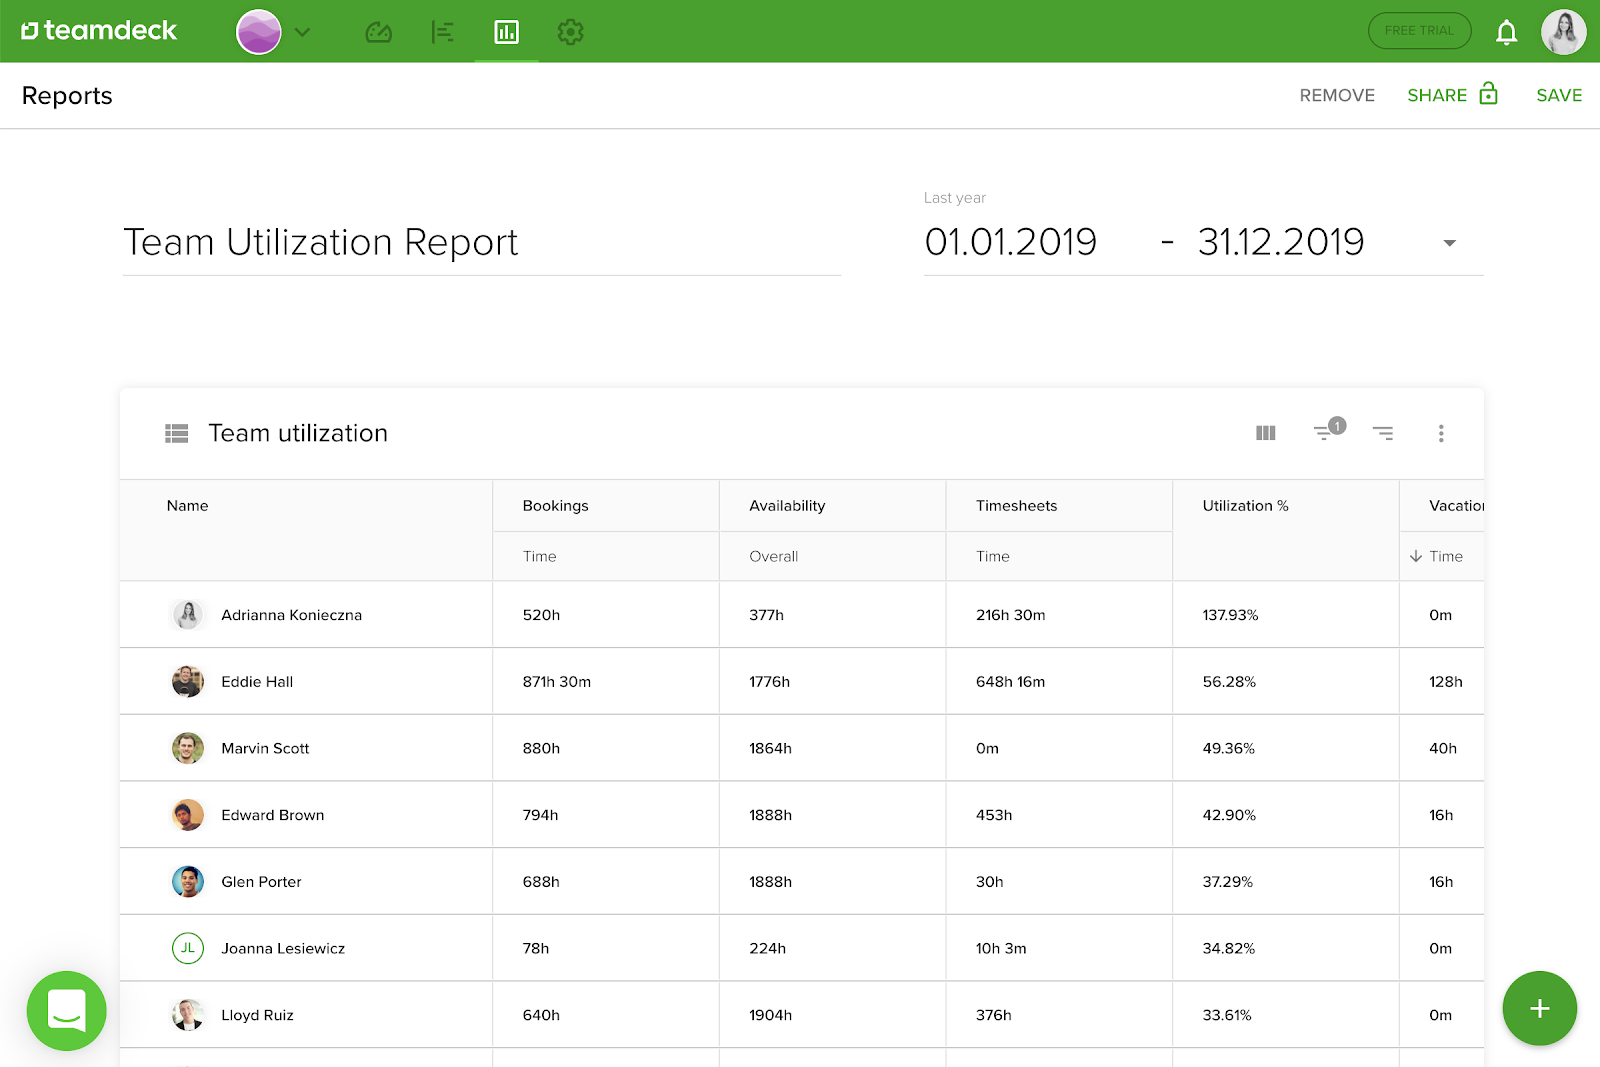Click Marvin Scott's avatar

[x=188, y=748]
